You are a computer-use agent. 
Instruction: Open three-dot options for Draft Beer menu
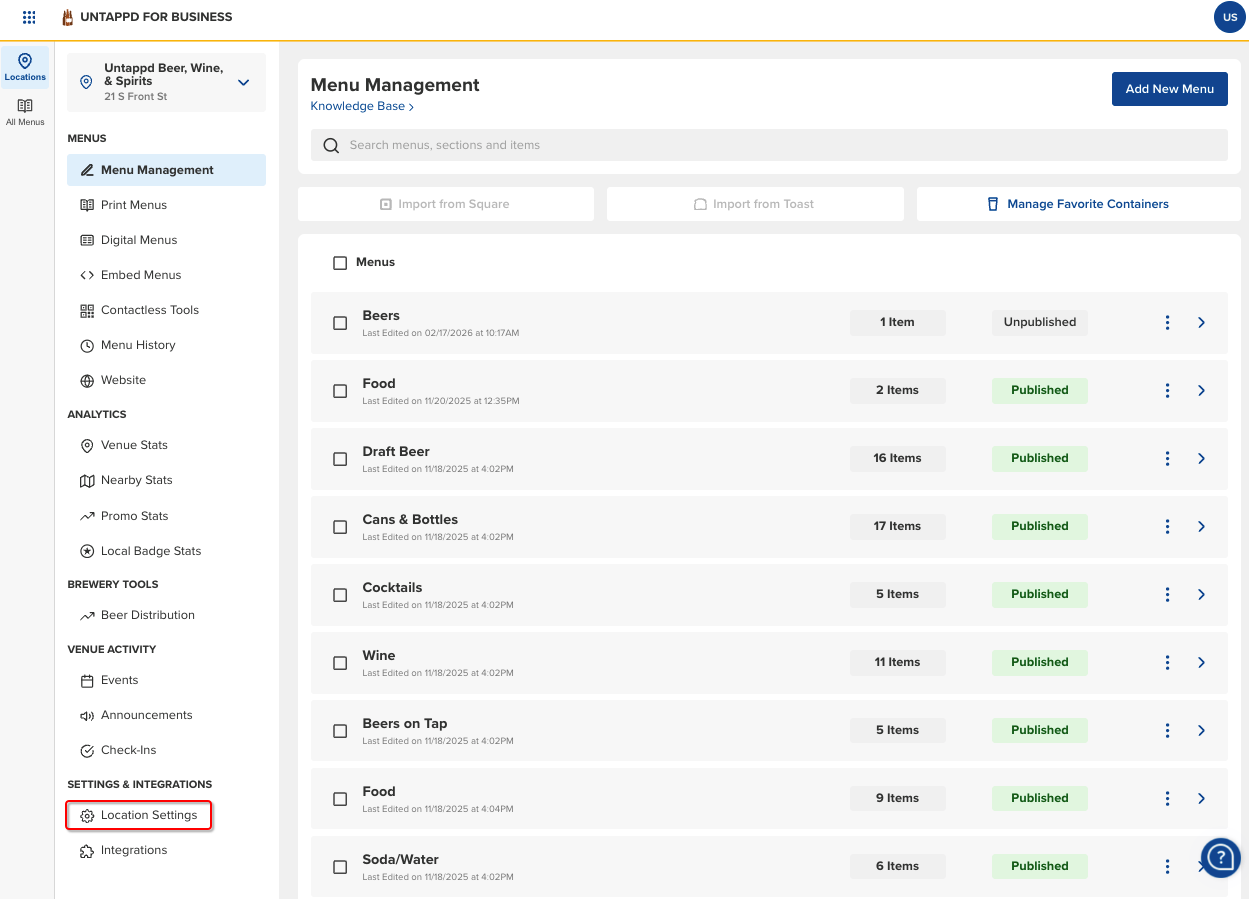(x=1167, y=458)
